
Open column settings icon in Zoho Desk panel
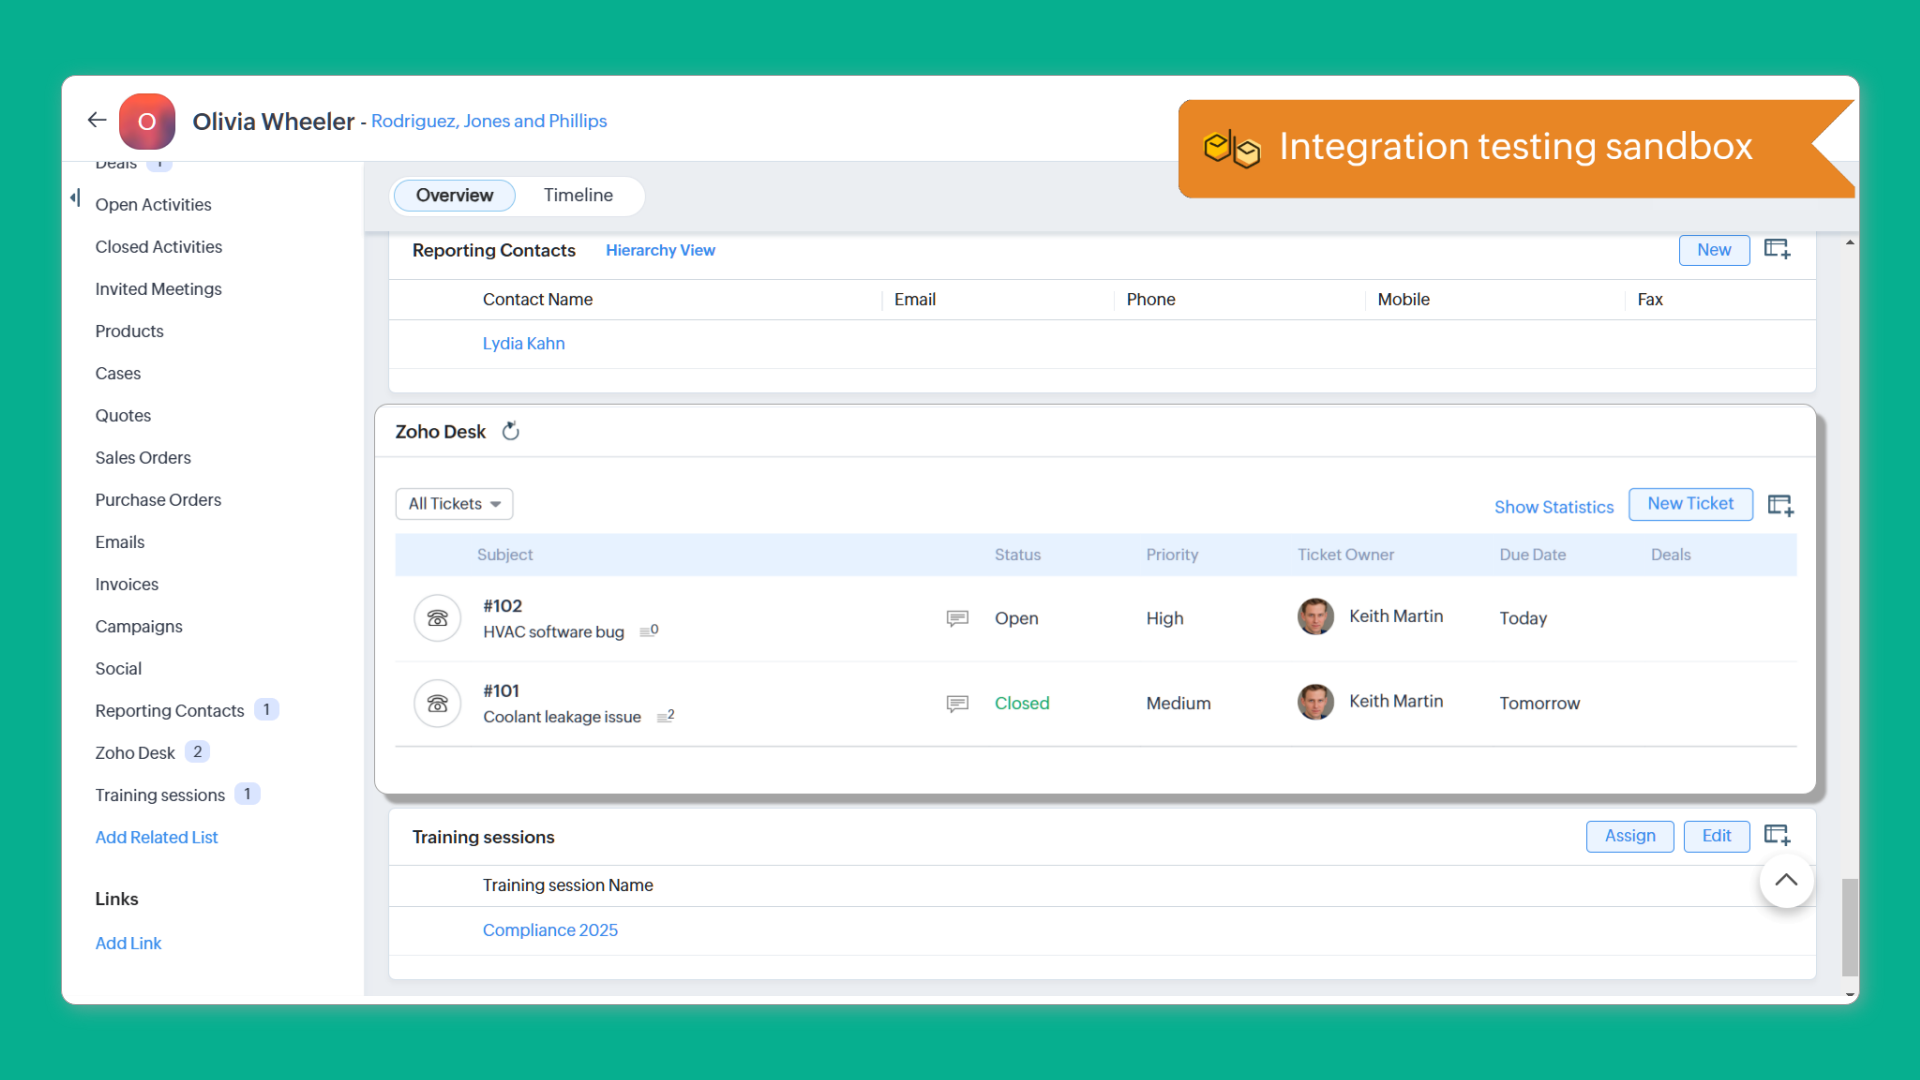[1780, 505]
